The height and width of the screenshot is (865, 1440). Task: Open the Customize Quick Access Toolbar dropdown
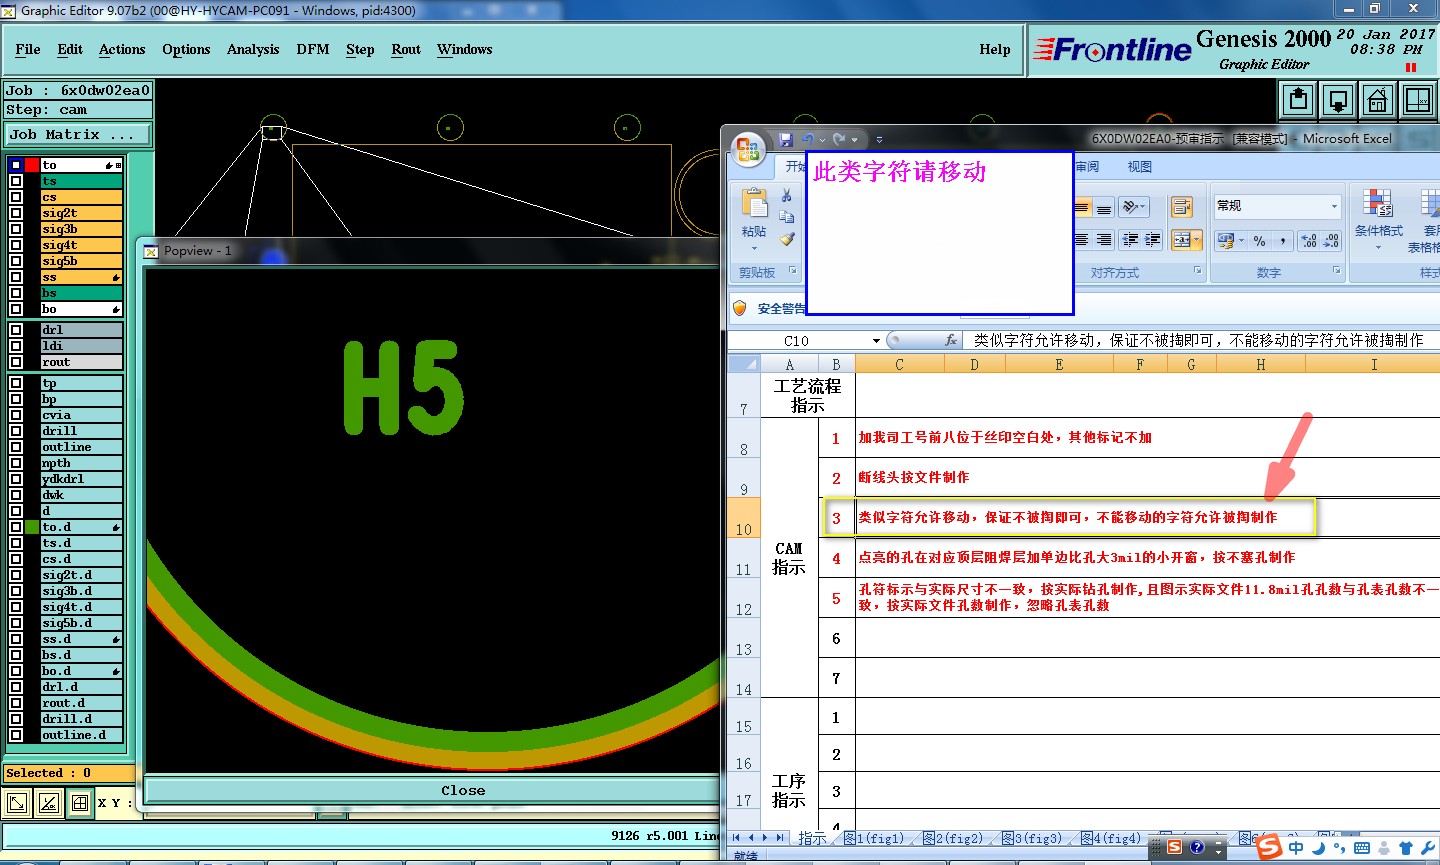pyautogui.click(x=879, y=140)
